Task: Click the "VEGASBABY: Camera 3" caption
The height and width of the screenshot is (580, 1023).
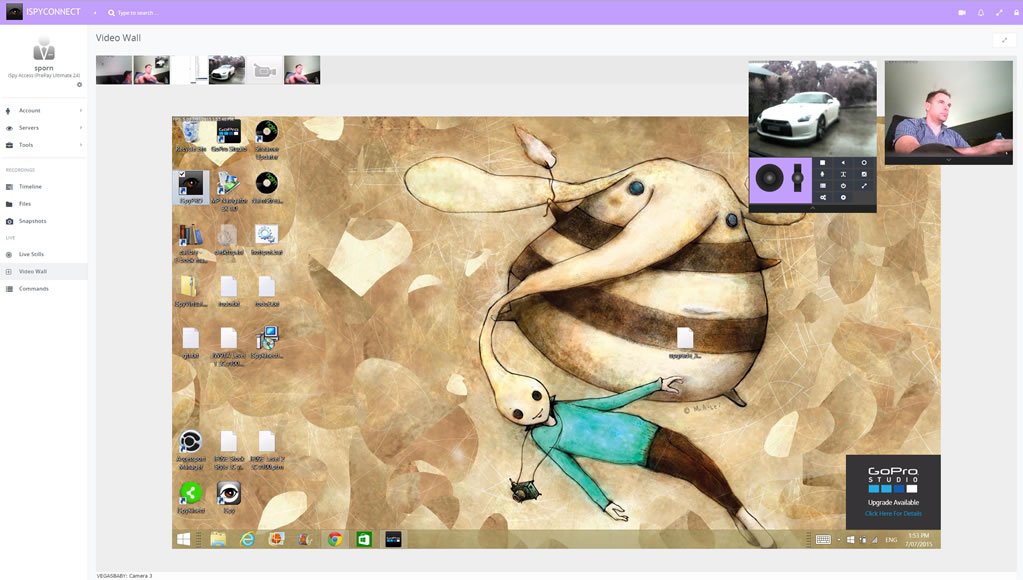Action: [124, 576]
